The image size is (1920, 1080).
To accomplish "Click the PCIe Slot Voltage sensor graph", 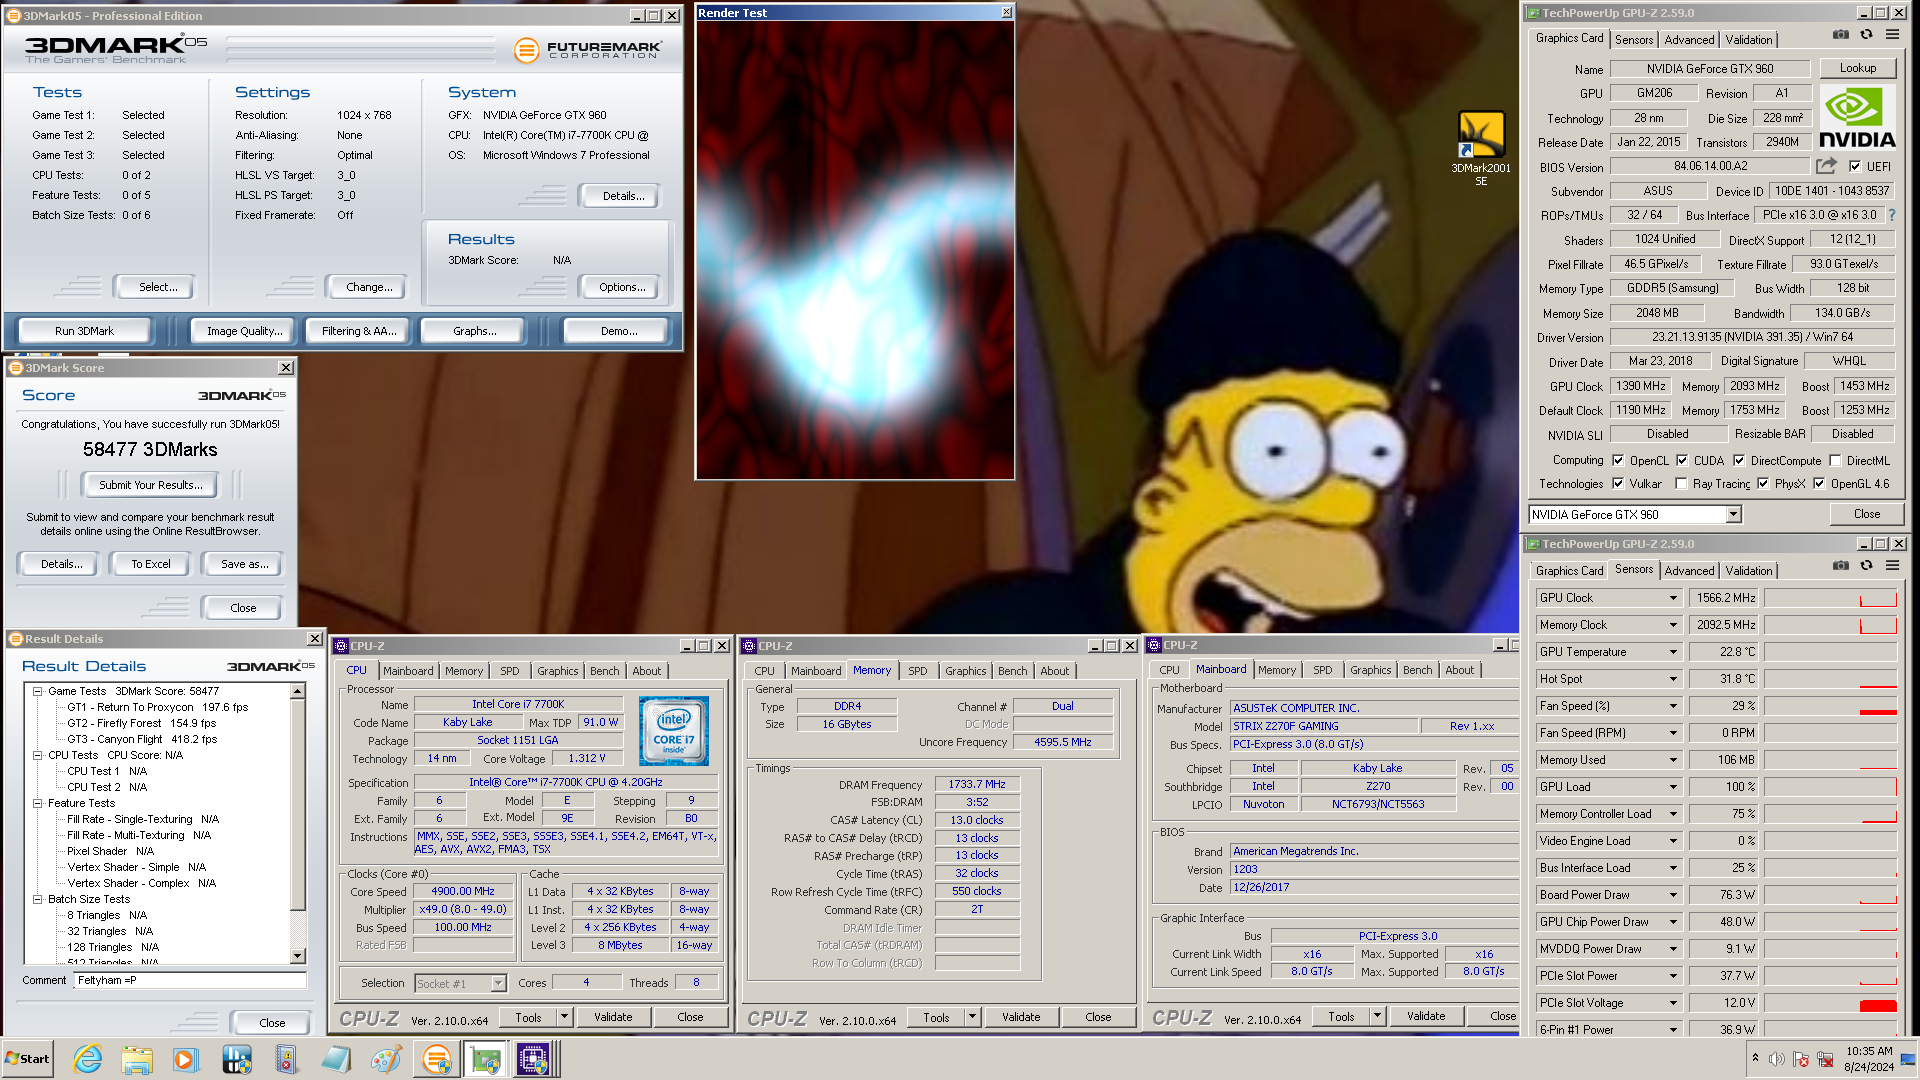I will pyautogui.click(x=1830, y=1003).
